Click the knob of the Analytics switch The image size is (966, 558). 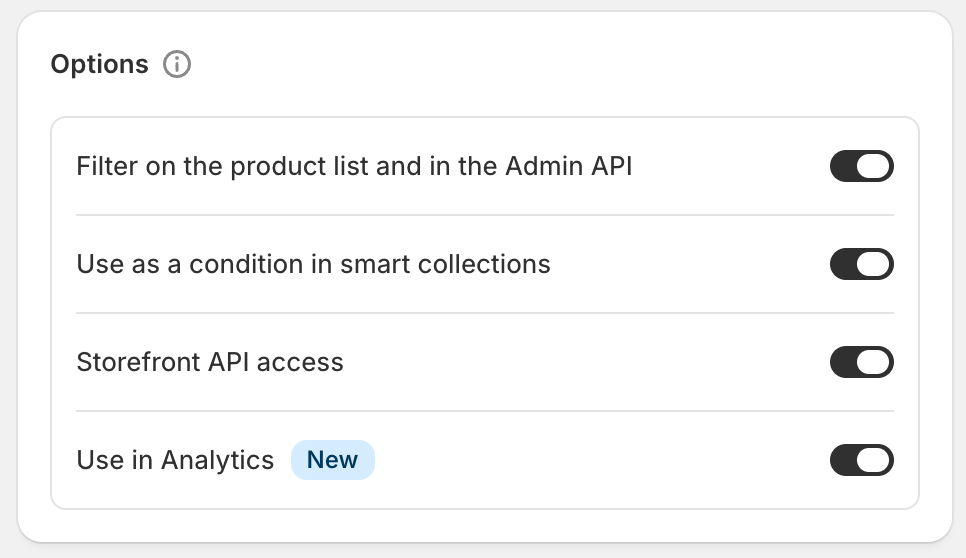pos(874,460)
